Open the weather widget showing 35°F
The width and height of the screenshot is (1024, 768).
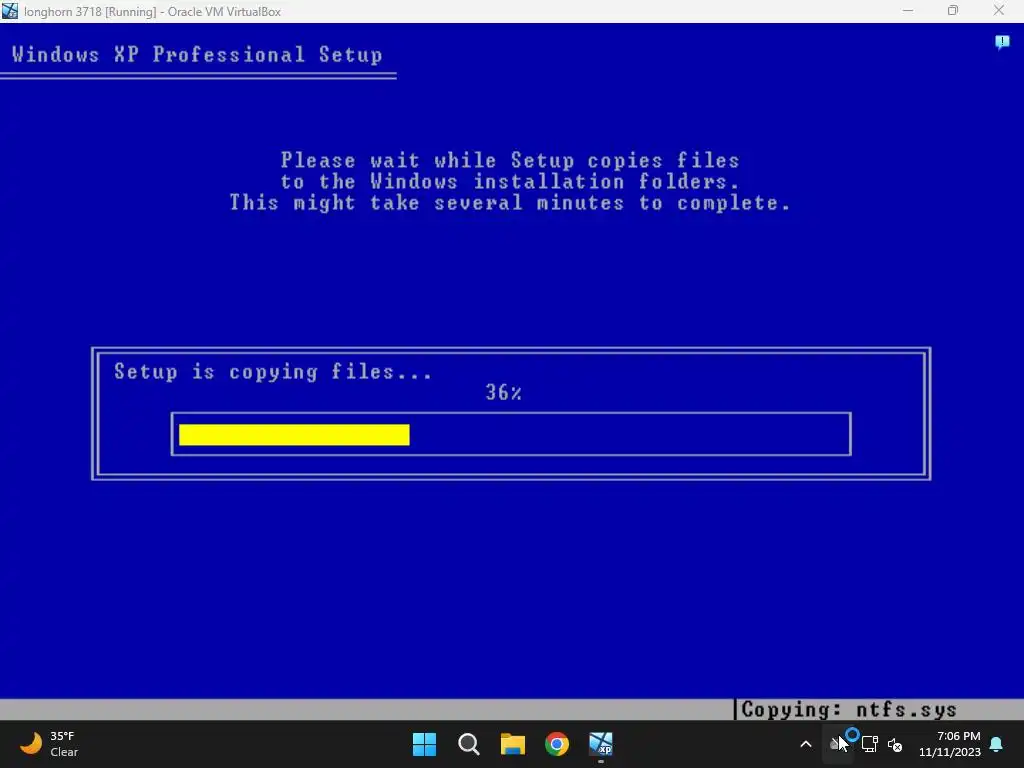[x=49, y=744]
